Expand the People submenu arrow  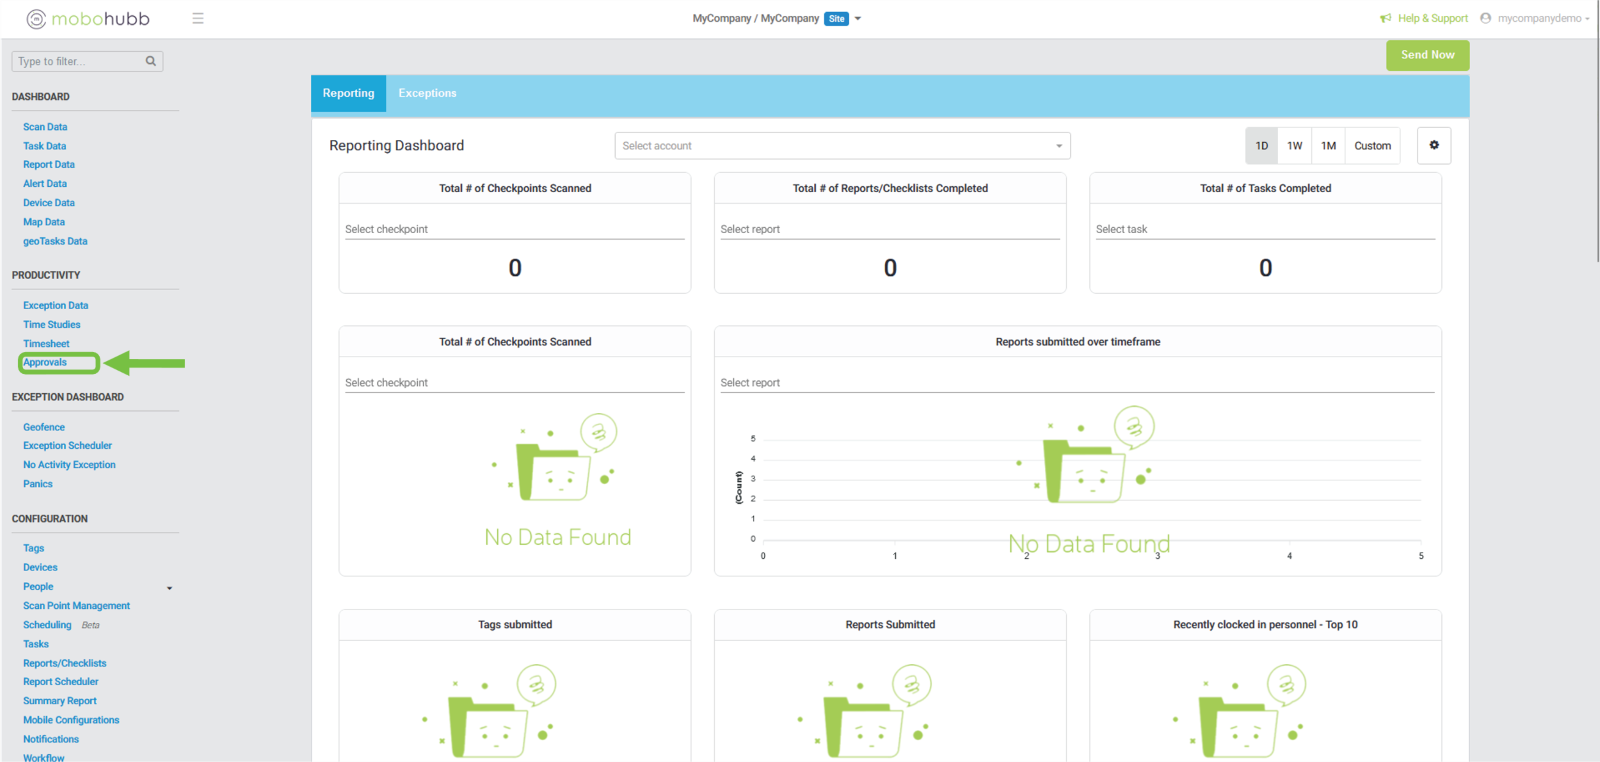[169, 588]
